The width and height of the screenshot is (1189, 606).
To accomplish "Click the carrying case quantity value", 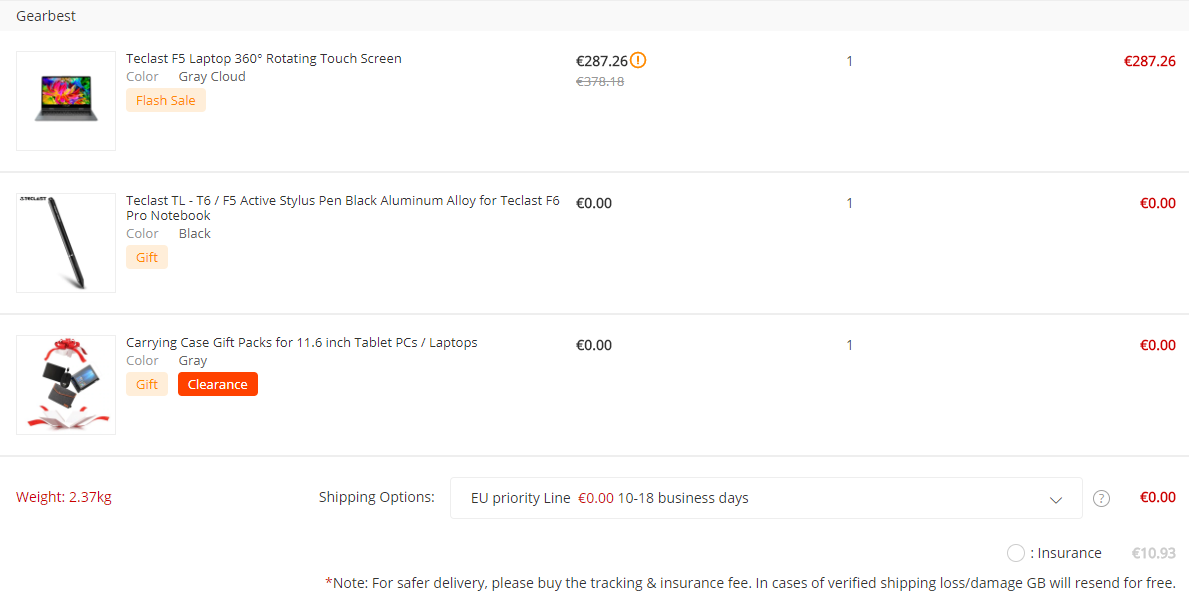I will pyautogui.click(x=849, y=345).
